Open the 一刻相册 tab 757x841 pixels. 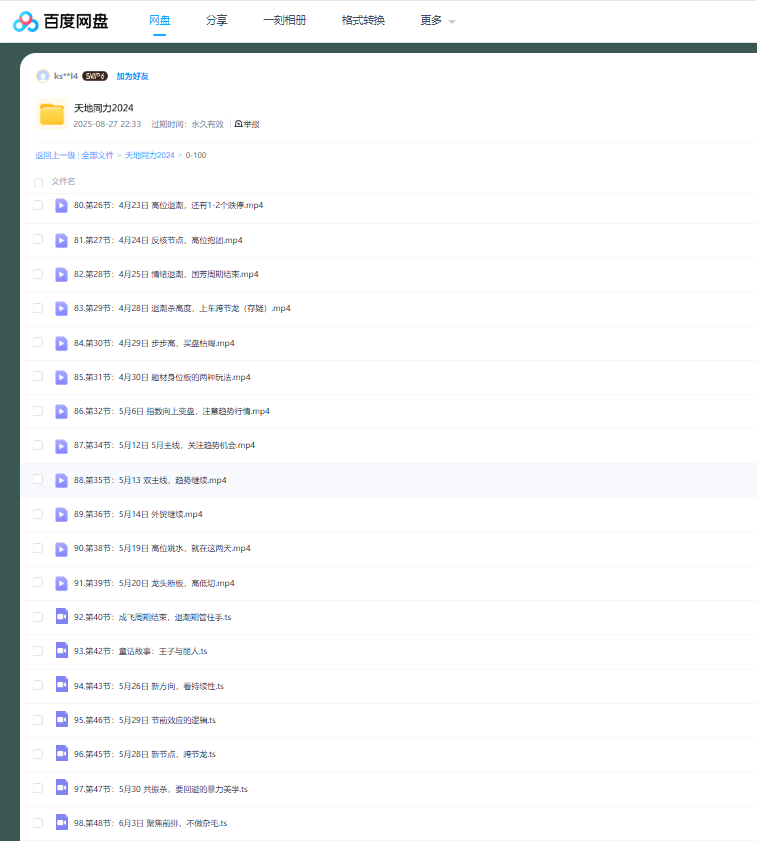click(x=284, y=21)
